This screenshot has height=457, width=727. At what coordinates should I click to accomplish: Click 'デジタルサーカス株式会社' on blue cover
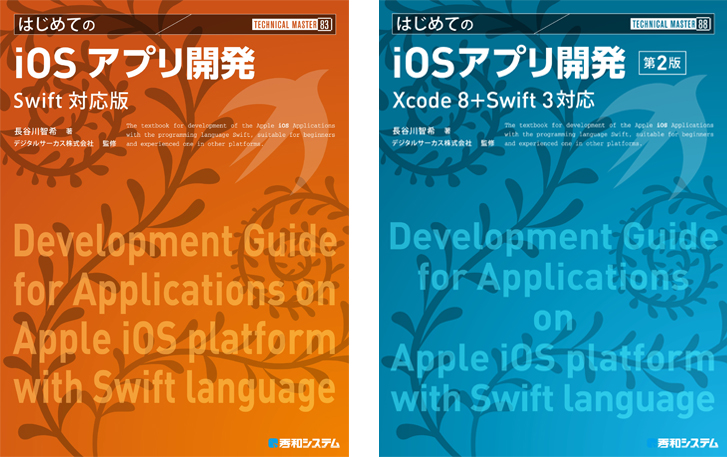tap(432, 143)
